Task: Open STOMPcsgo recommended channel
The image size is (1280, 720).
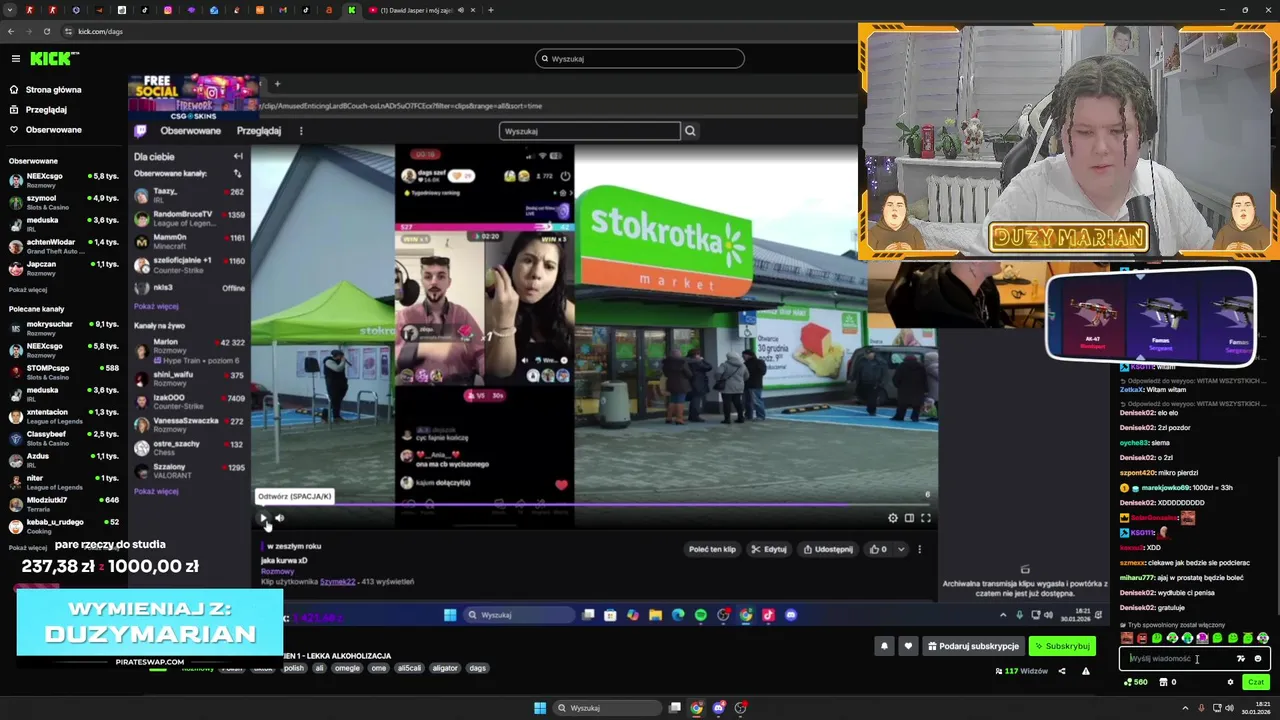Action: (64, 372)
